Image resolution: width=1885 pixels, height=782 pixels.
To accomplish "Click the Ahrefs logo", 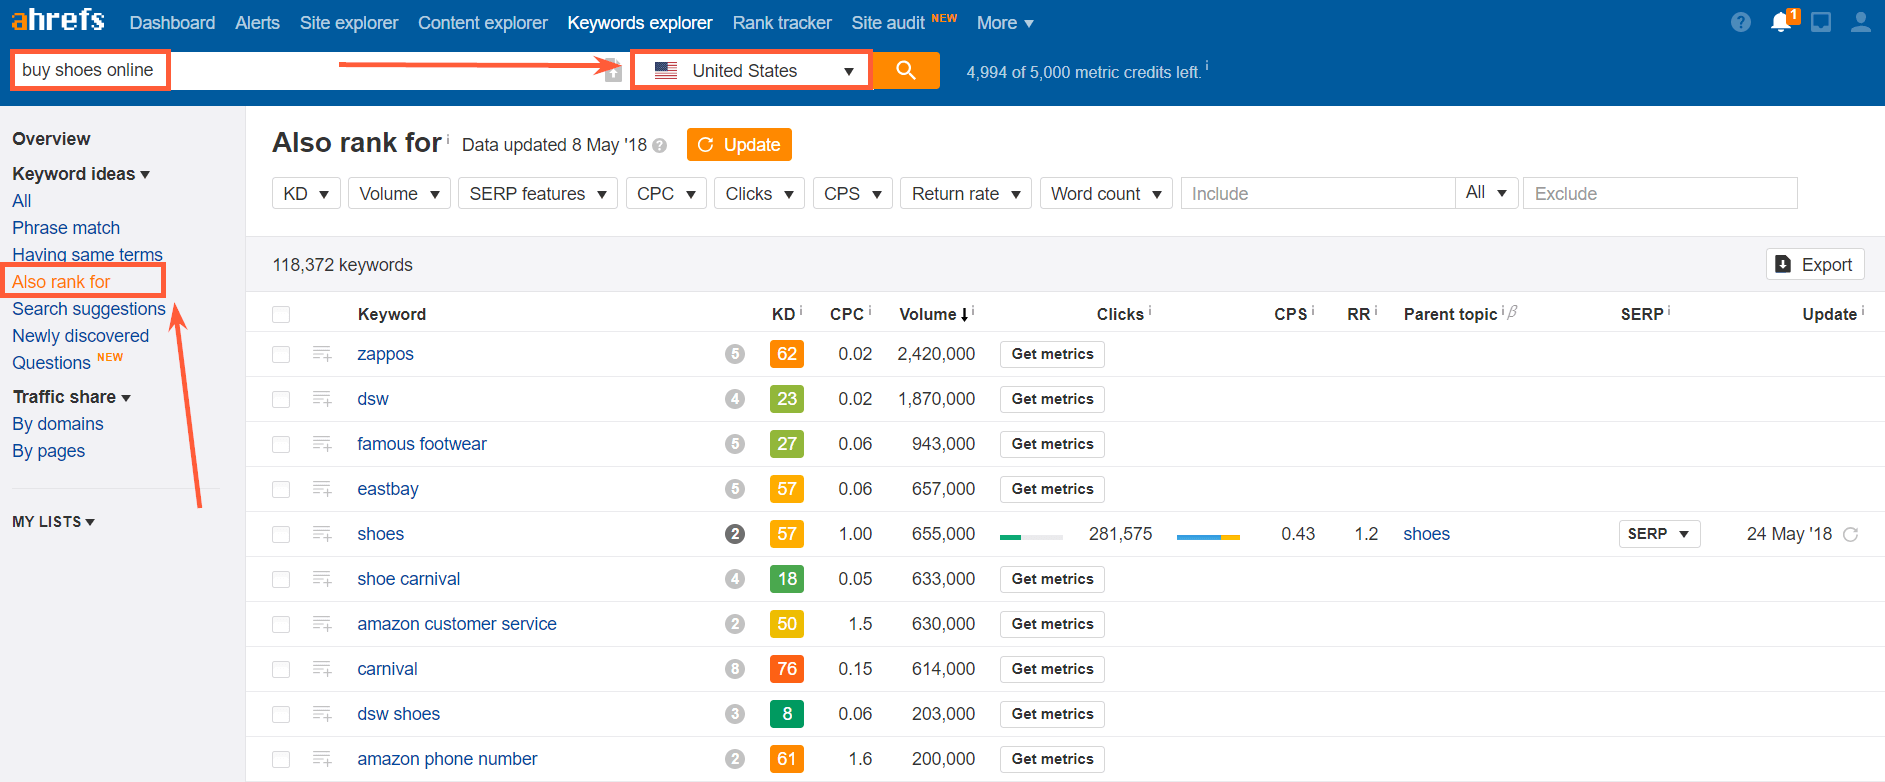I will tap(58, 20).
